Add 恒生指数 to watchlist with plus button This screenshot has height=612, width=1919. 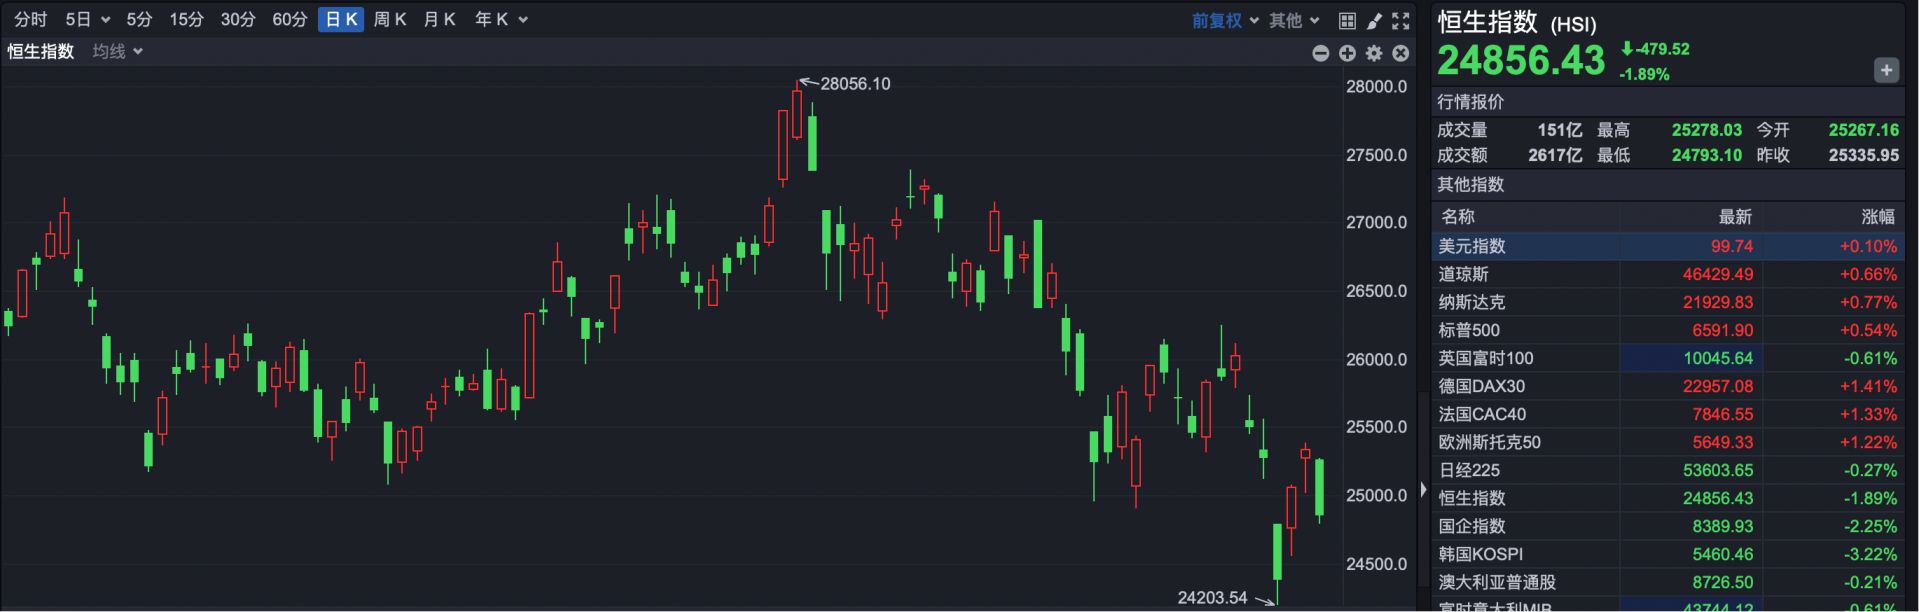(x=1886, y=70)
